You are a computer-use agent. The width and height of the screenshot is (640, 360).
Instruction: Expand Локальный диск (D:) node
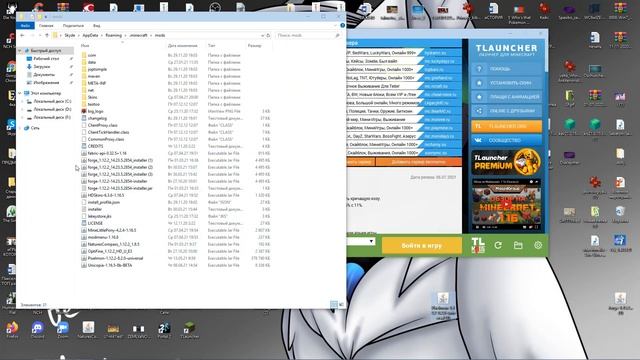point(23,109)
